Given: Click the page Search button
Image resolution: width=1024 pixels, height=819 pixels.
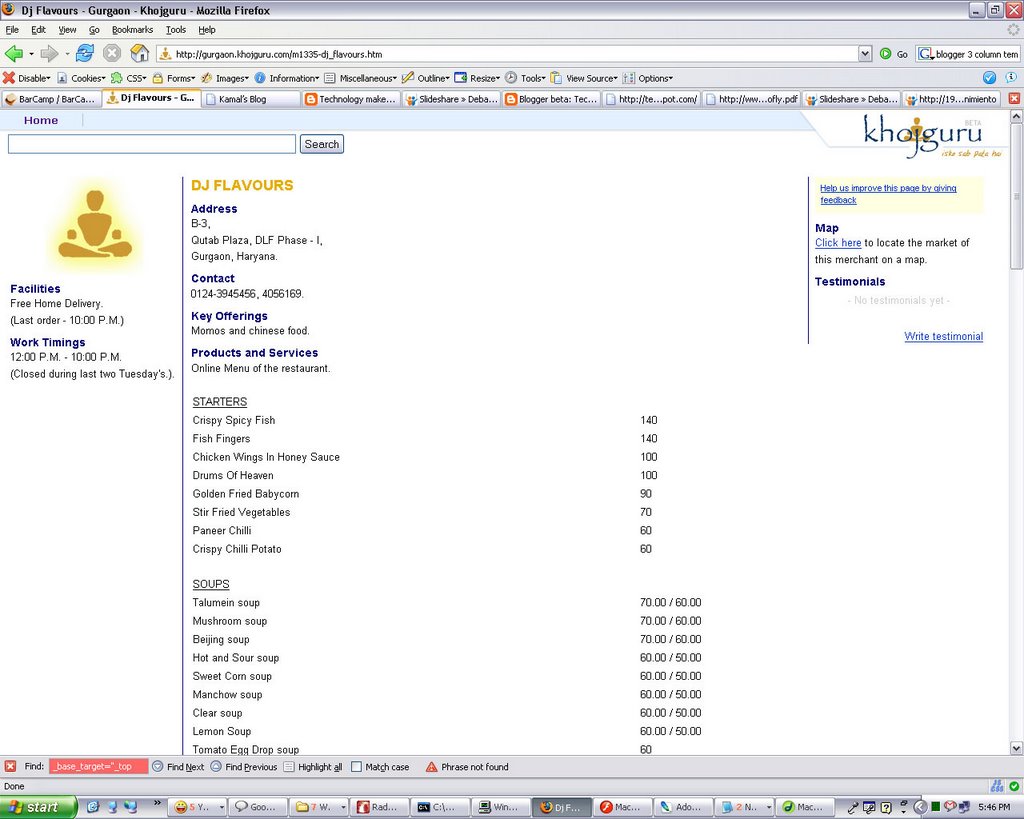Looking at the screenshot, I should click(x=322, y=144).
